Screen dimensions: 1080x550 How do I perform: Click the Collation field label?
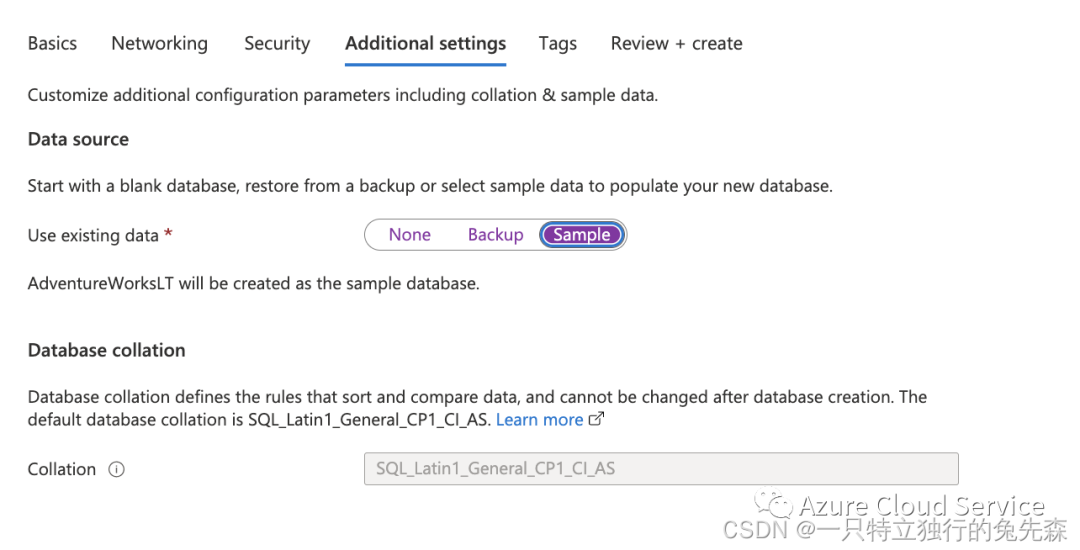[x=62, y=470]
